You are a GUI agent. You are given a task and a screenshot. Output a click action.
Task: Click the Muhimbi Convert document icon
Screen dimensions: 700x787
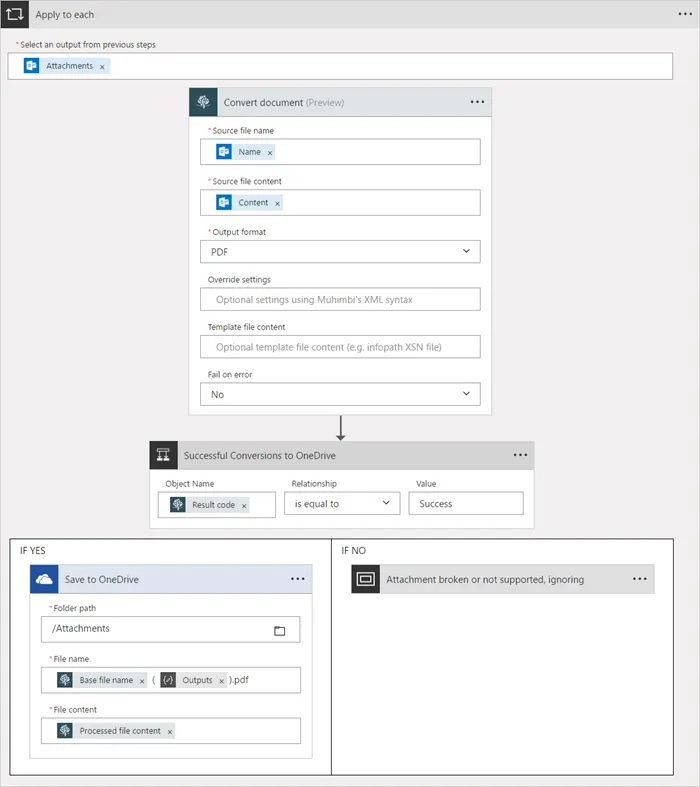203,102
